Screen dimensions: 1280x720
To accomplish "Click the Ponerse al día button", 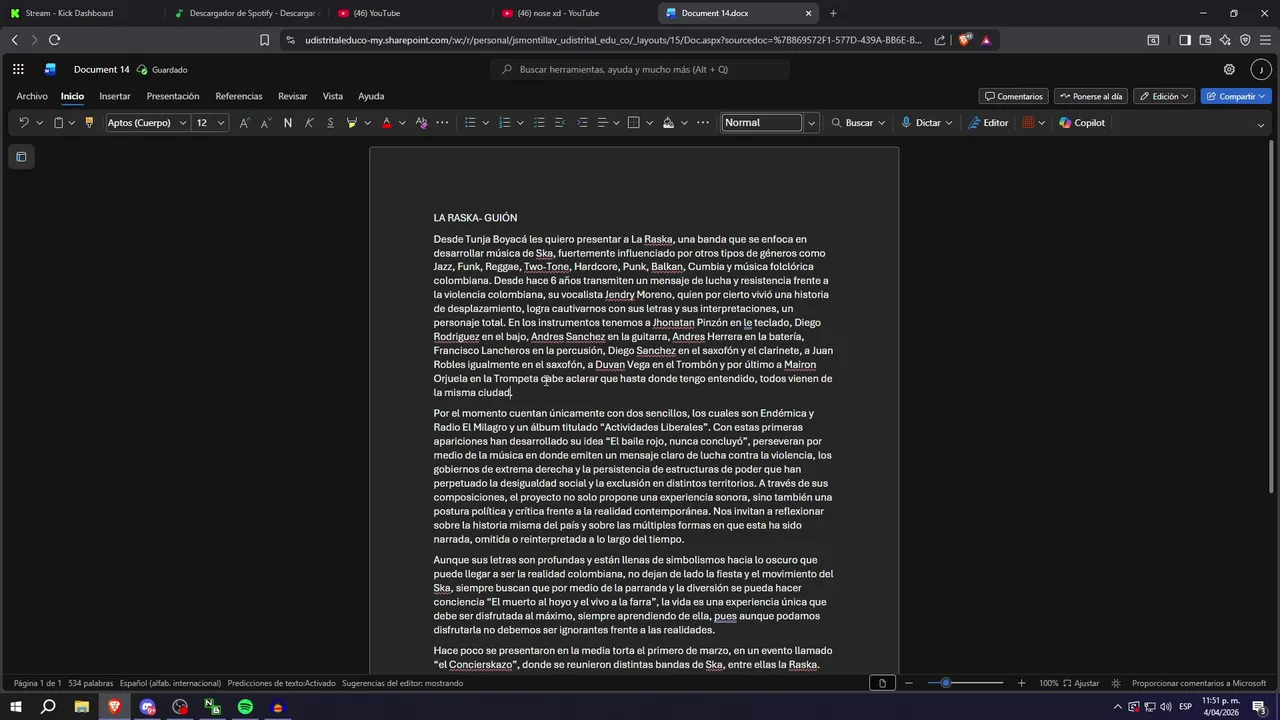I will pyautogui.click(x=1091, y=96).
